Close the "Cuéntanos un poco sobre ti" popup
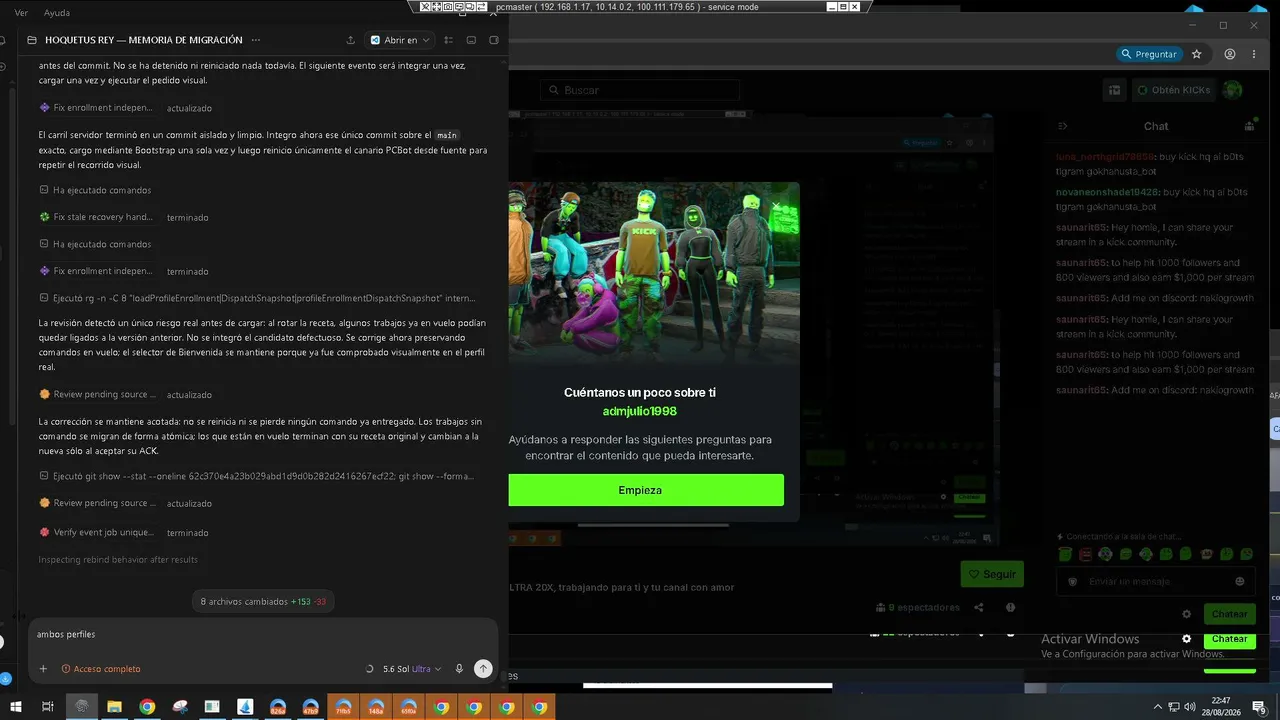 pos(776,206)
